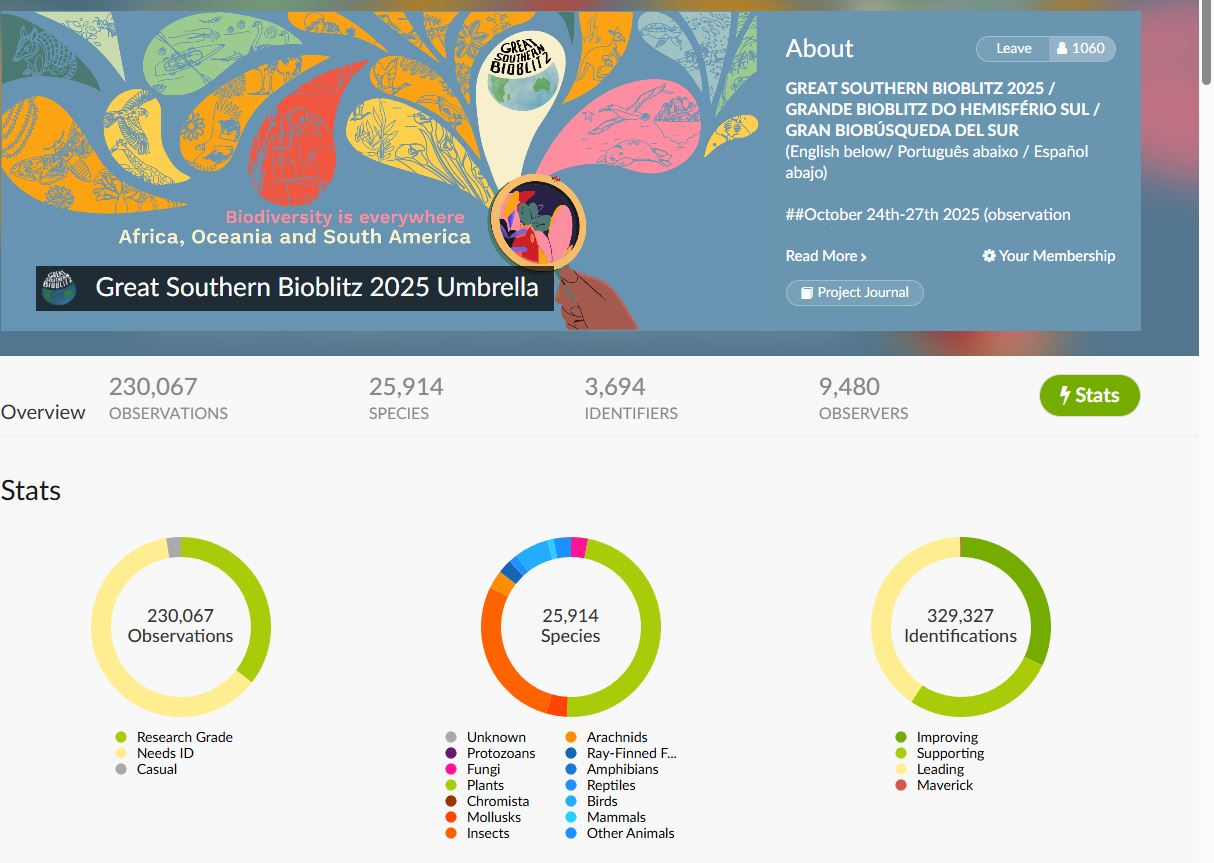Viewport: 1214px width, 863px height.
Task: View the 3,694 Identifiers list
Action: coord(630,397)
